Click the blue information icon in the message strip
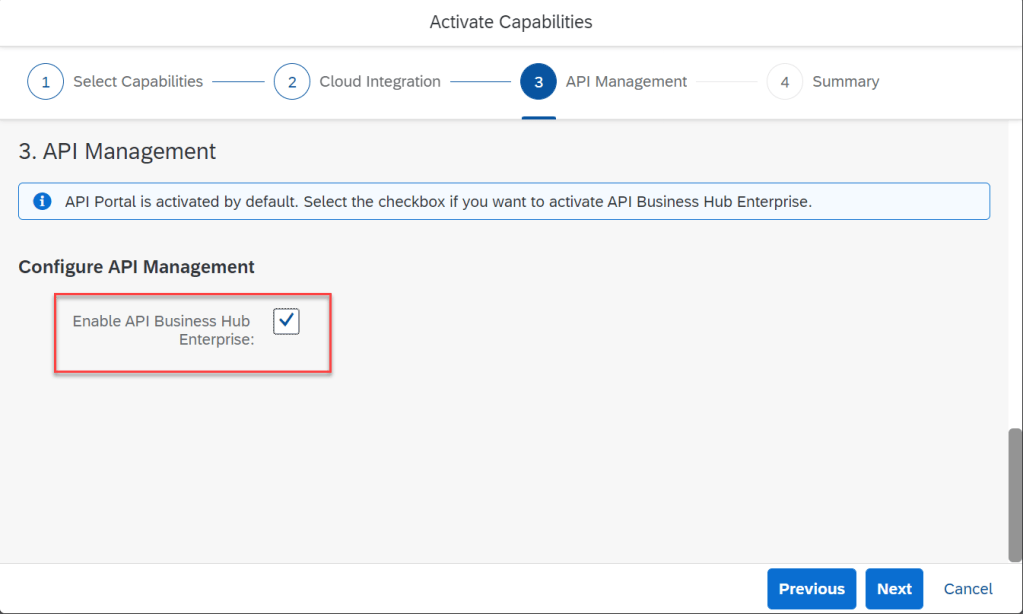This screenshot has width=1023, height=614. [x=42, y=201]
